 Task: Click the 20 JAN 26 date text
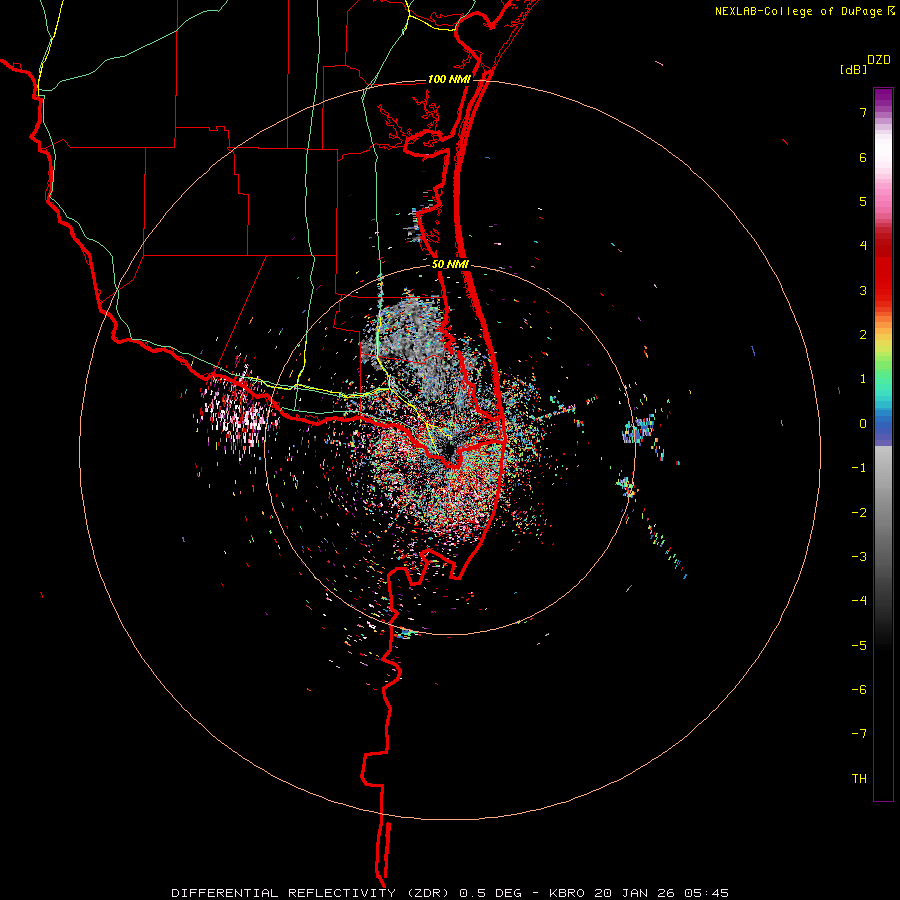[632, 893]
